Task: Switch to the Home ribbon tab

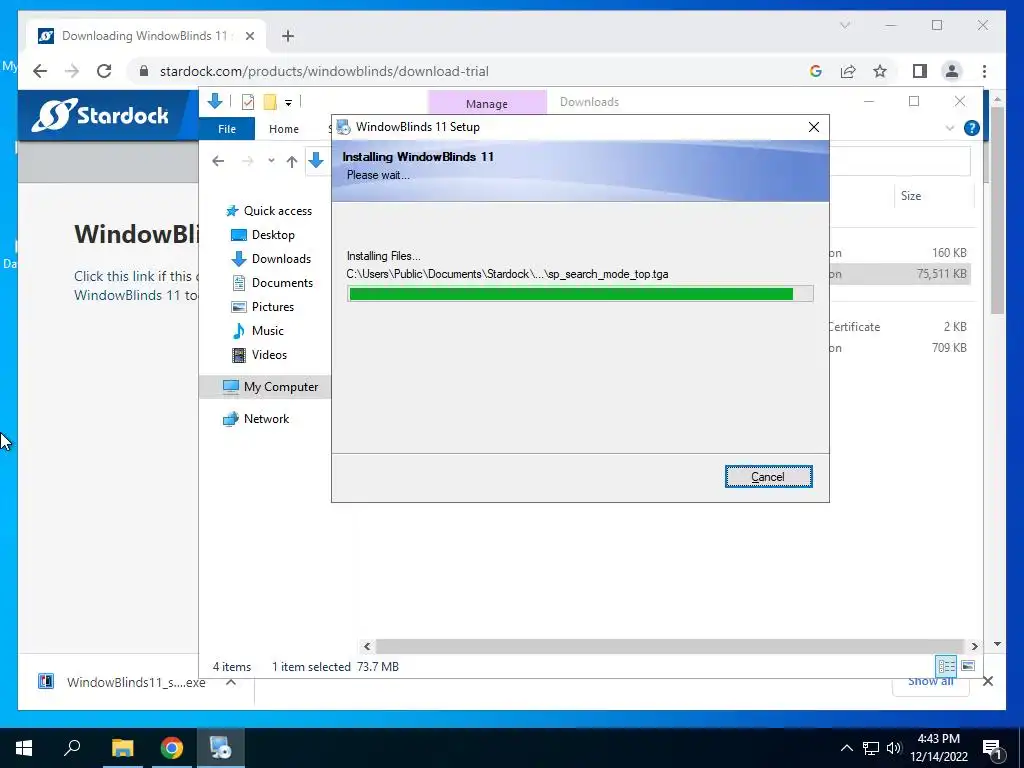Action: (283, 129)
